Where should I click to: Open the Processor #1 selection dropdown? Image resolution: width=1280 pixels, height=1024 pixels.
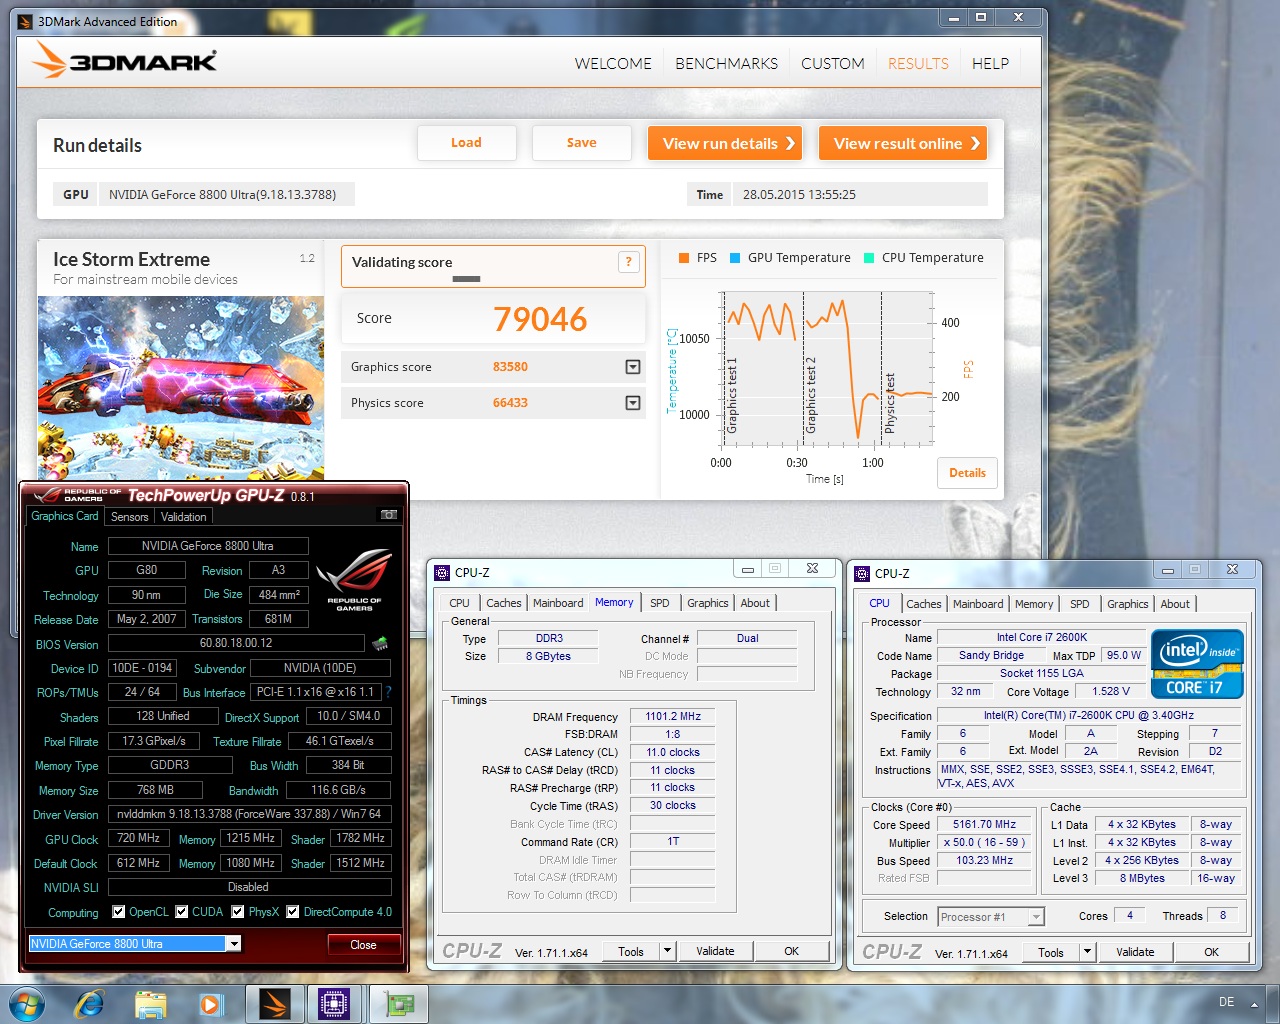(x=1036, y=917)
